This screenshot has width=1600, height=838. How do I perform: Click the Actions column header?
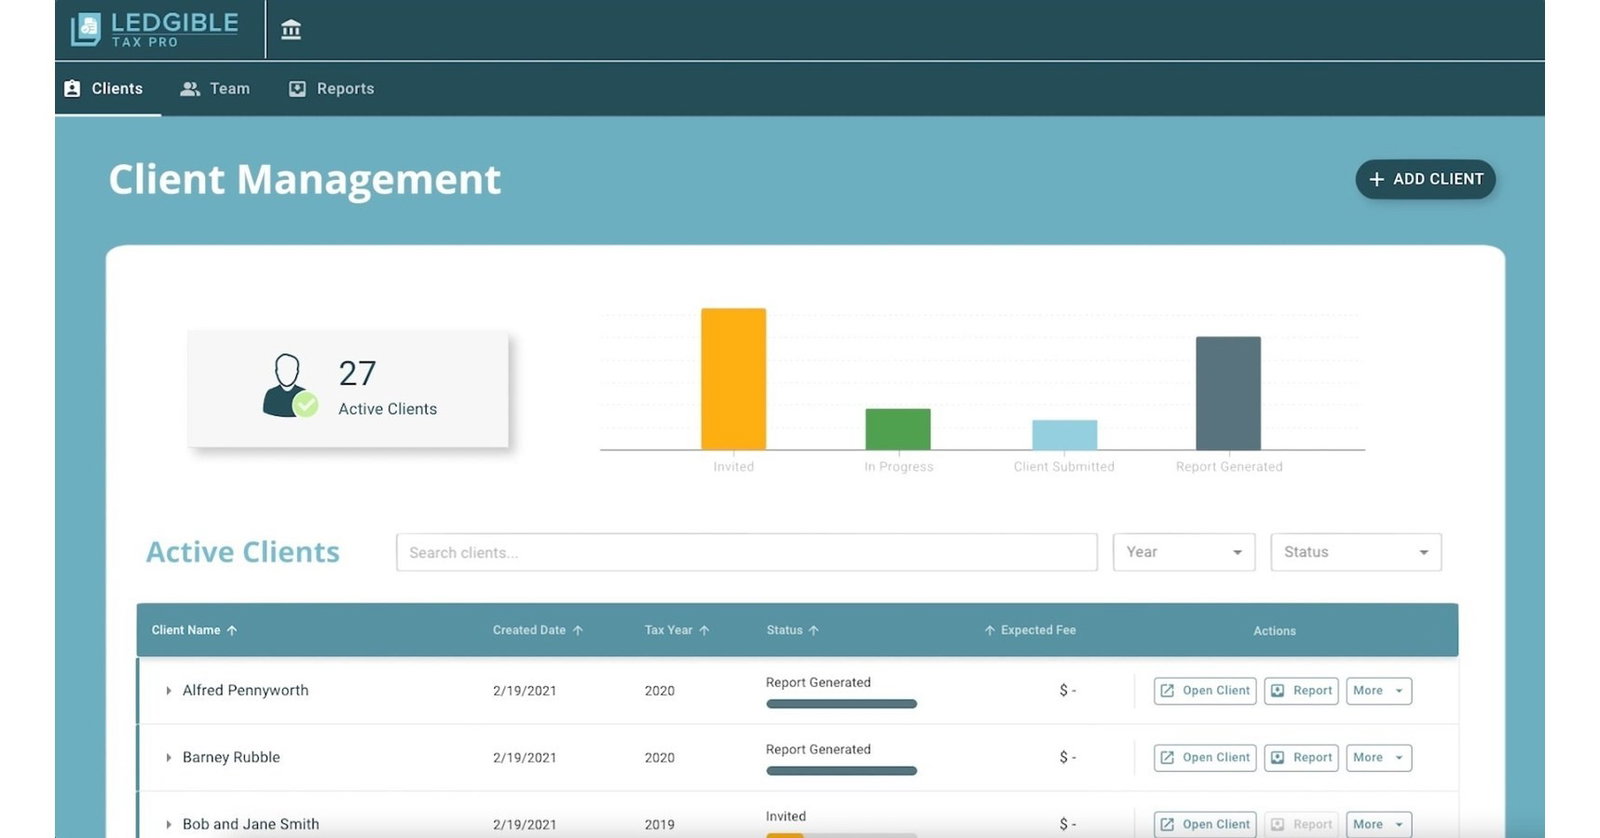pyautogui.click(x=1274, y=631)
